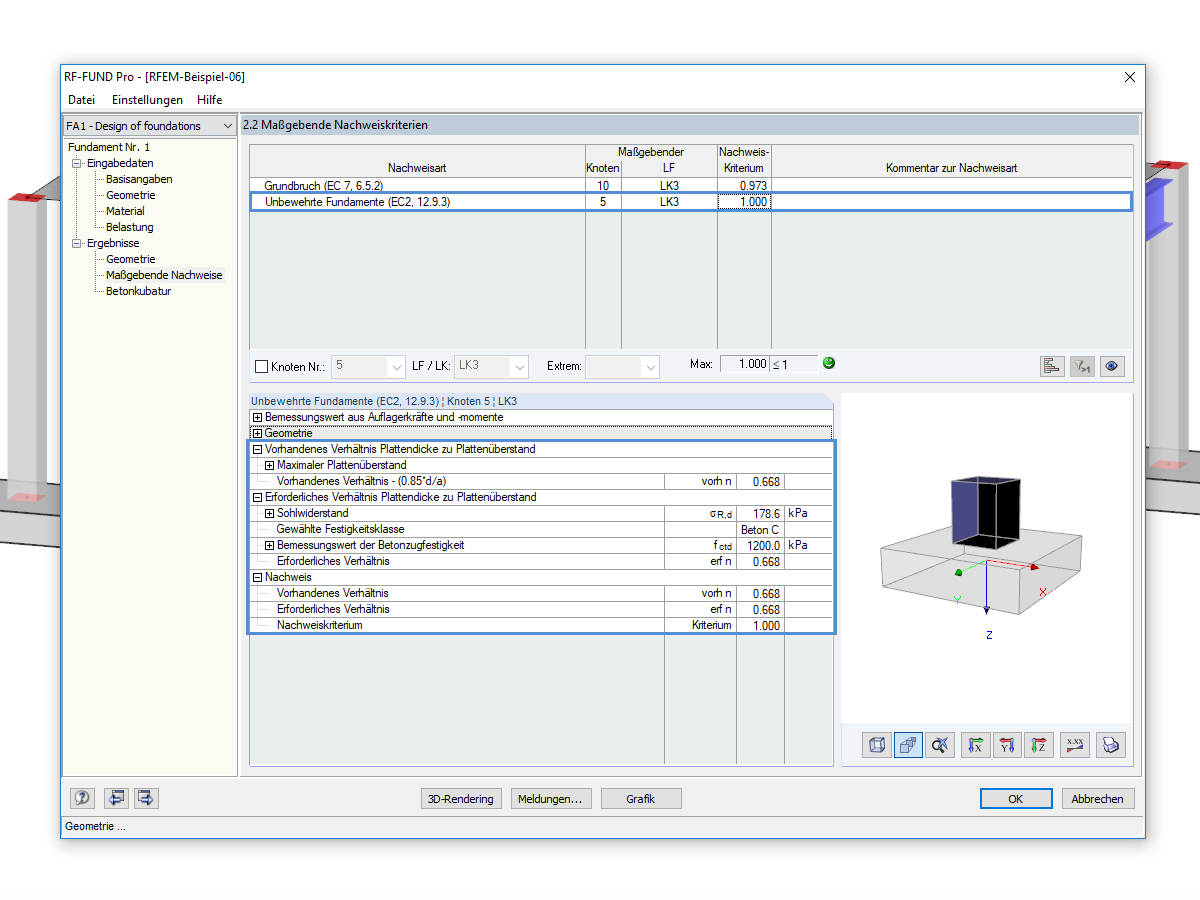1200x900 pixels.
Task: Click the Kommentar cell of Unbewehrte Fundamente row
Action: coord(951,202)
